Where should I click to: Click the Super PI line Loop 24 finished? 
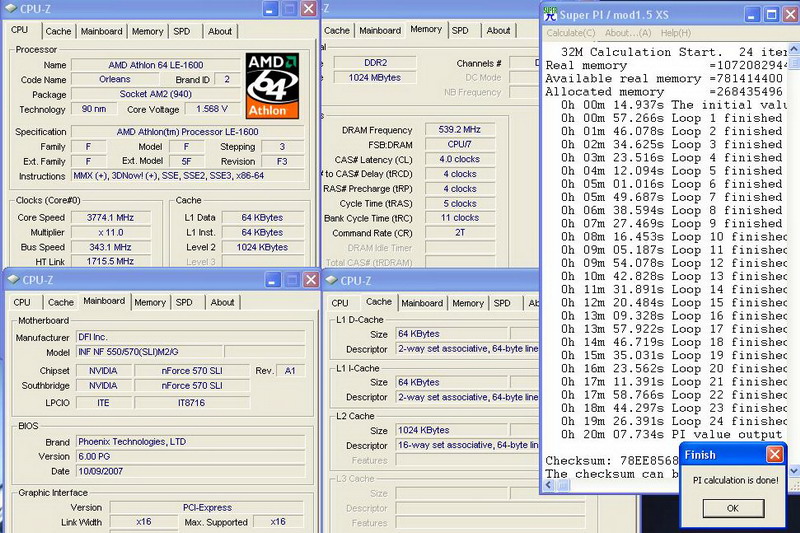[x=674, y=421]
